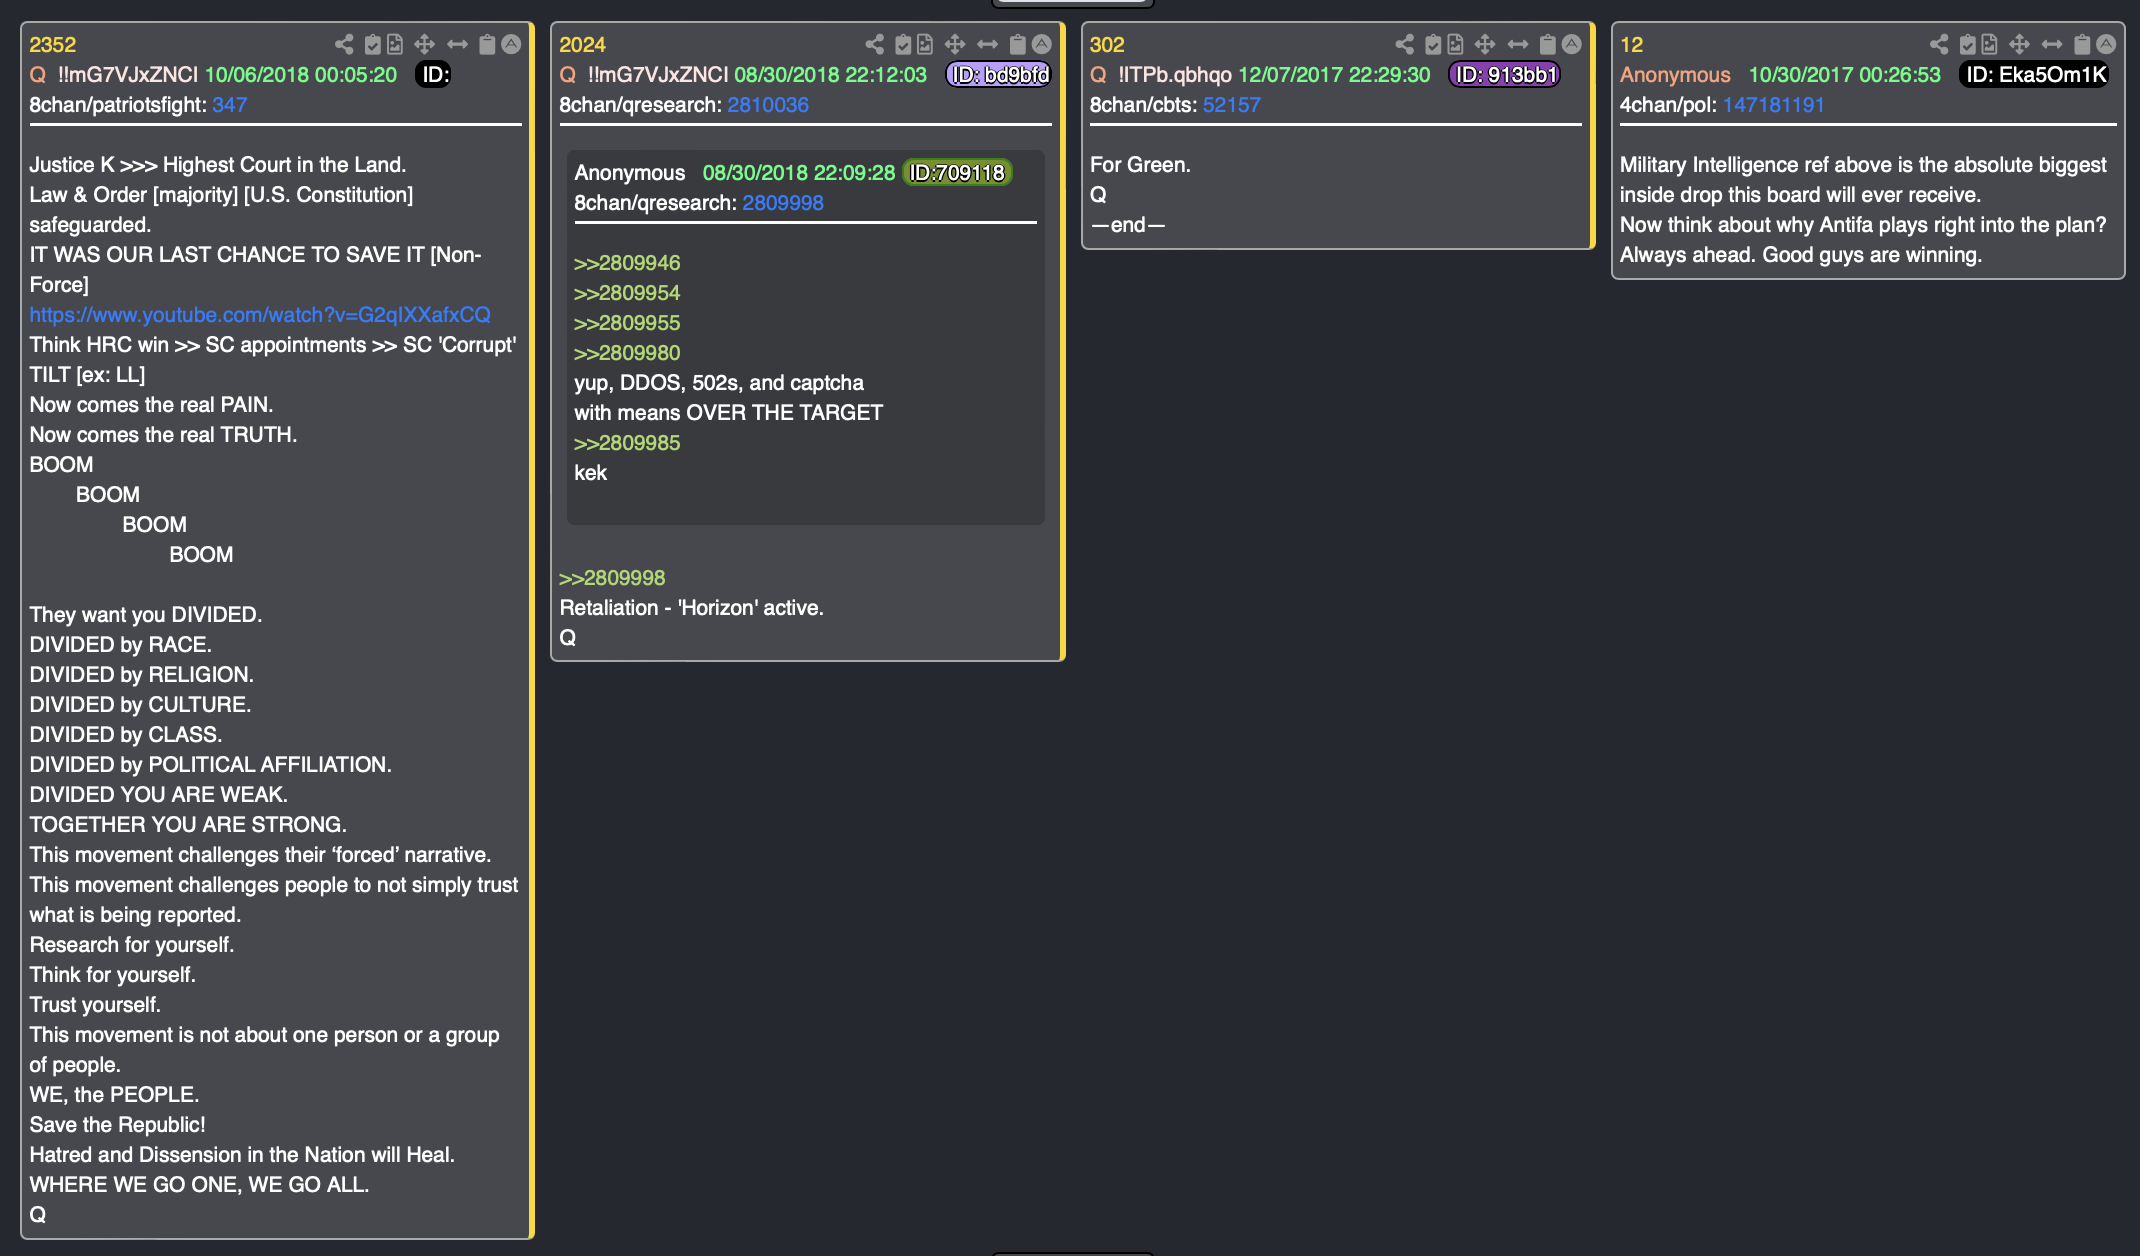Viewport: 2140px width, 1256px height.
Task: Share post 2352 using its share icon
Action: [344, 44]
